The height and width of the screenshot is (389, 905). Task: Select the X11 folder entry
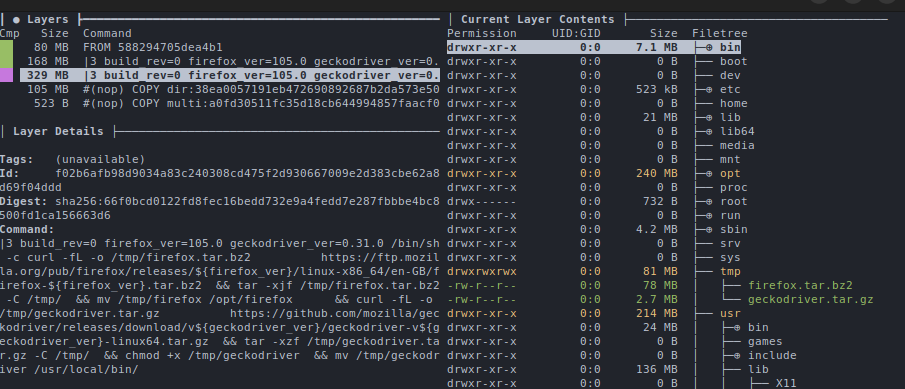(x=786, y=383)
